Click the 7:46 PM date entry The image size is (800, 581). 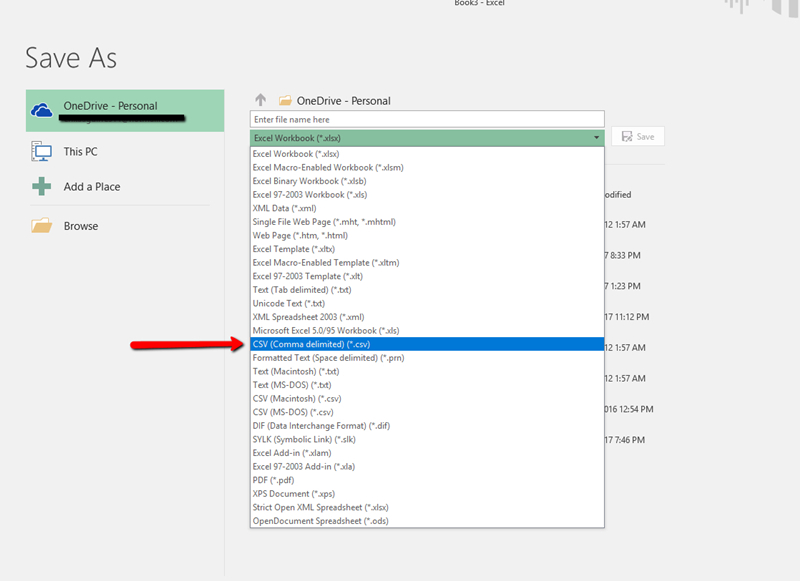click(625, 440)
